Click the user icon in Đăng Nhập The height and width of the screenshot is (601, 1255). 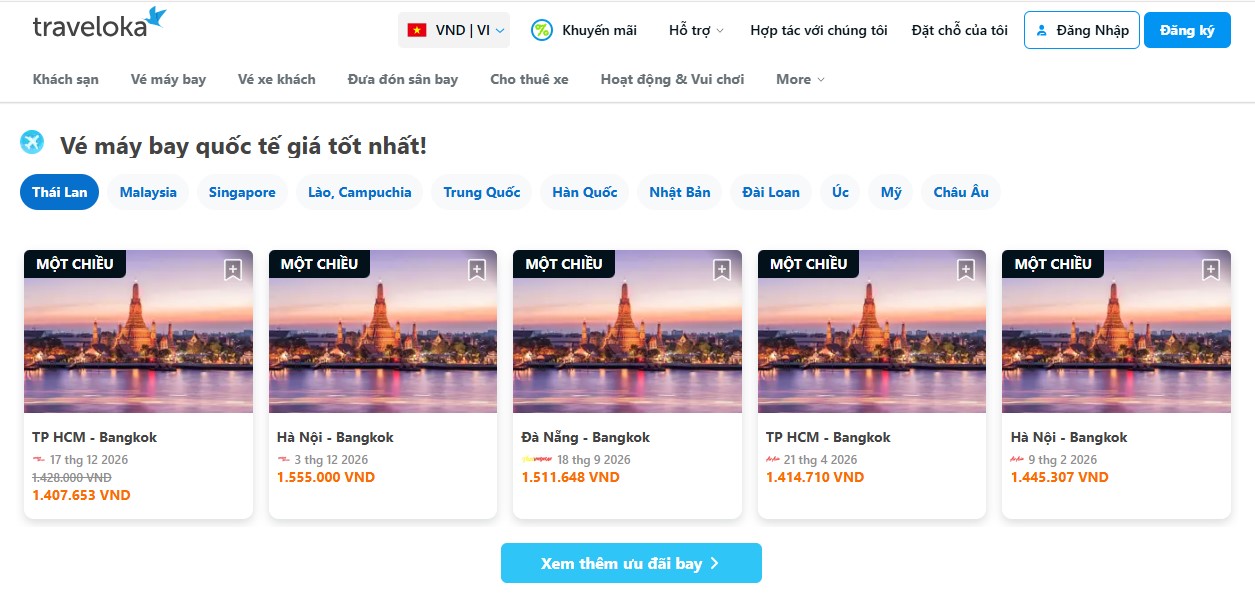1041,30
